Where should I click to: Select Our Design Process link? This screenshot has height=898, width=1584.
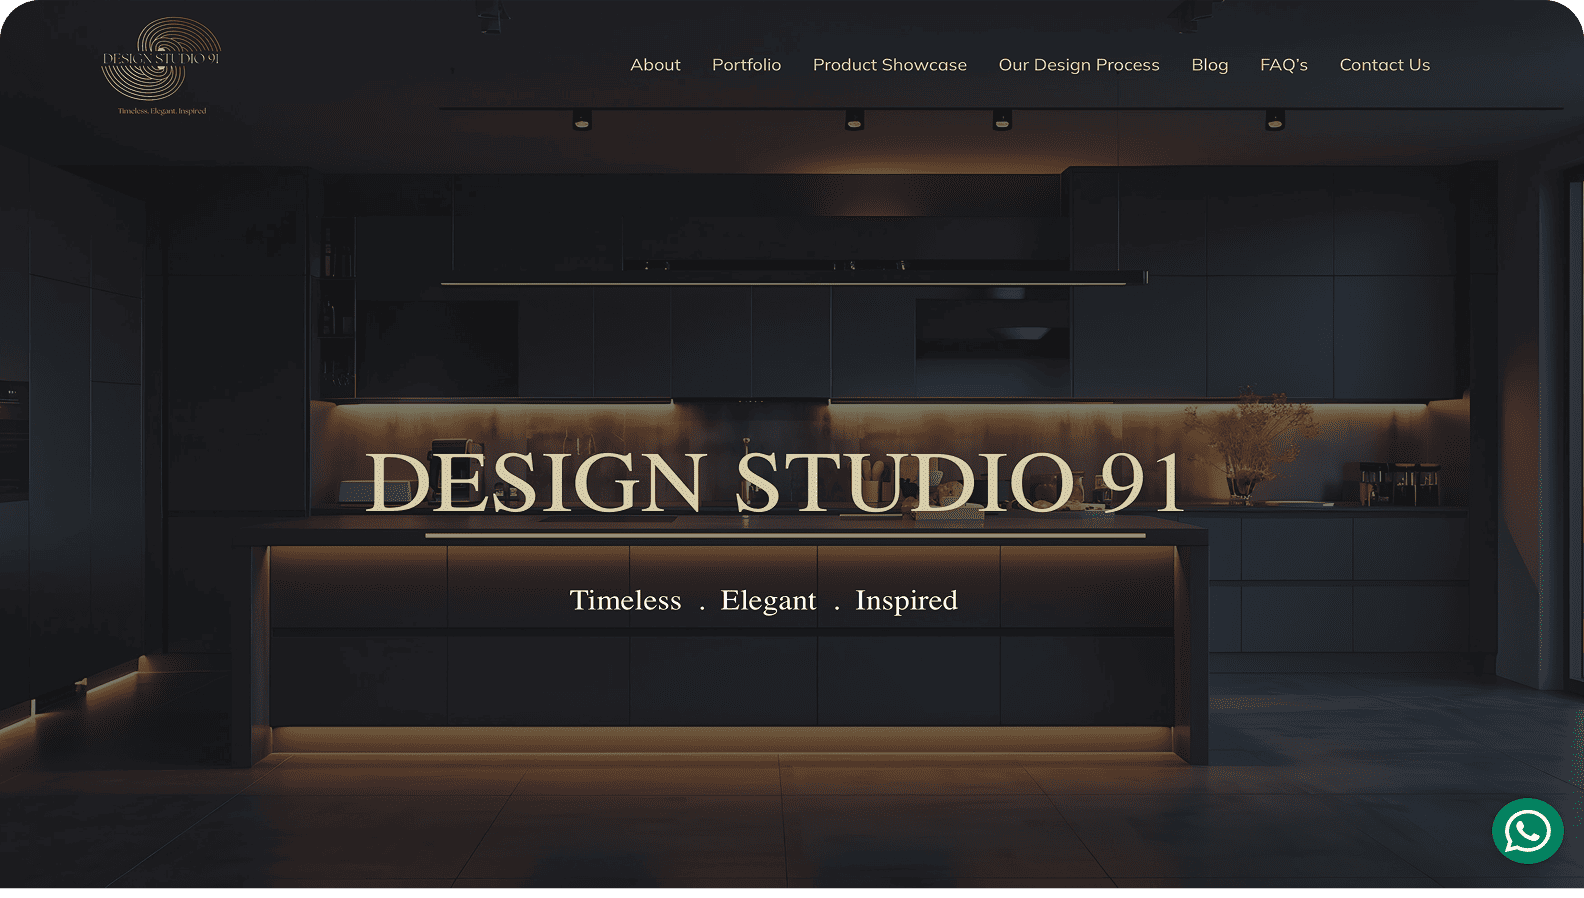(1079, 65)
